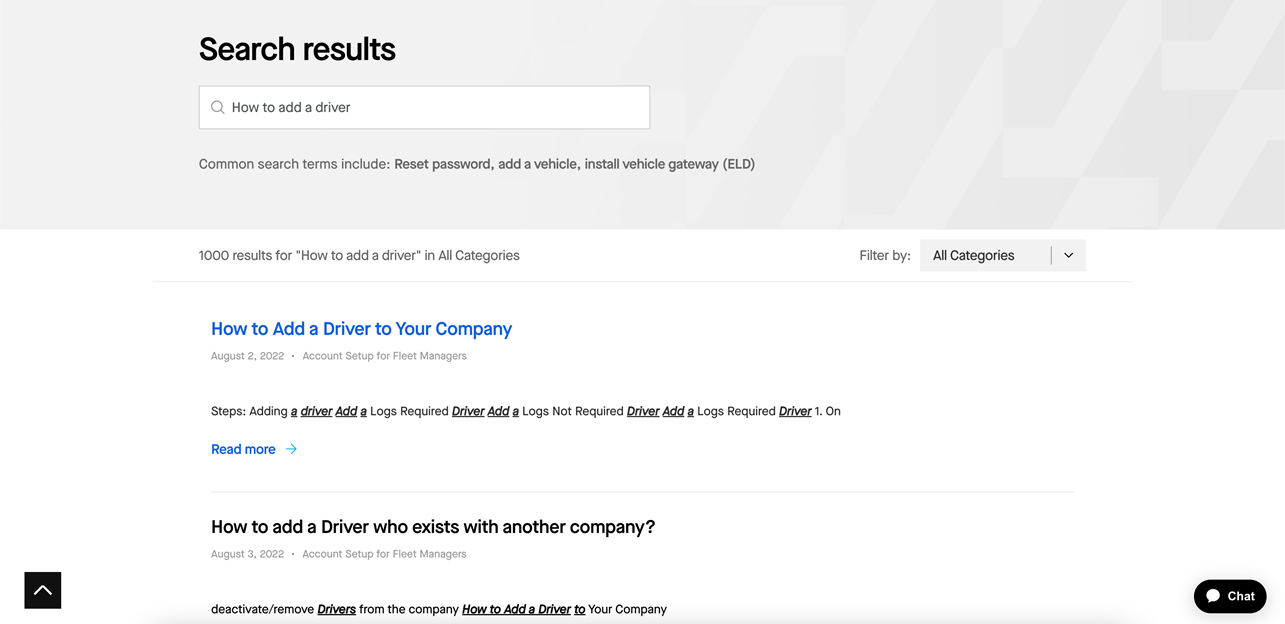Click the Read more link
Viewport: 1285px width, 624px height.
click(x=243, y=449)
